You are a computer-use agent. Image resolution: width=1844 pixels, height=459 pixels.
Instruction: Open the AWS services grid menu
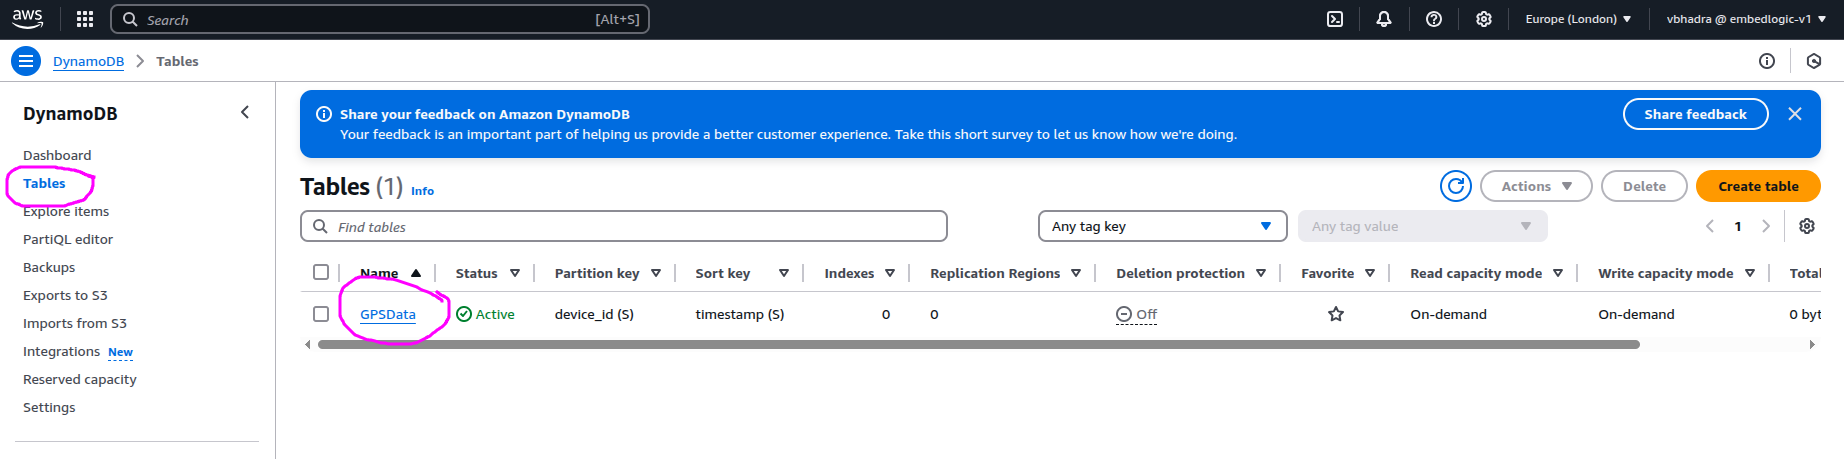tap(85, 19)
